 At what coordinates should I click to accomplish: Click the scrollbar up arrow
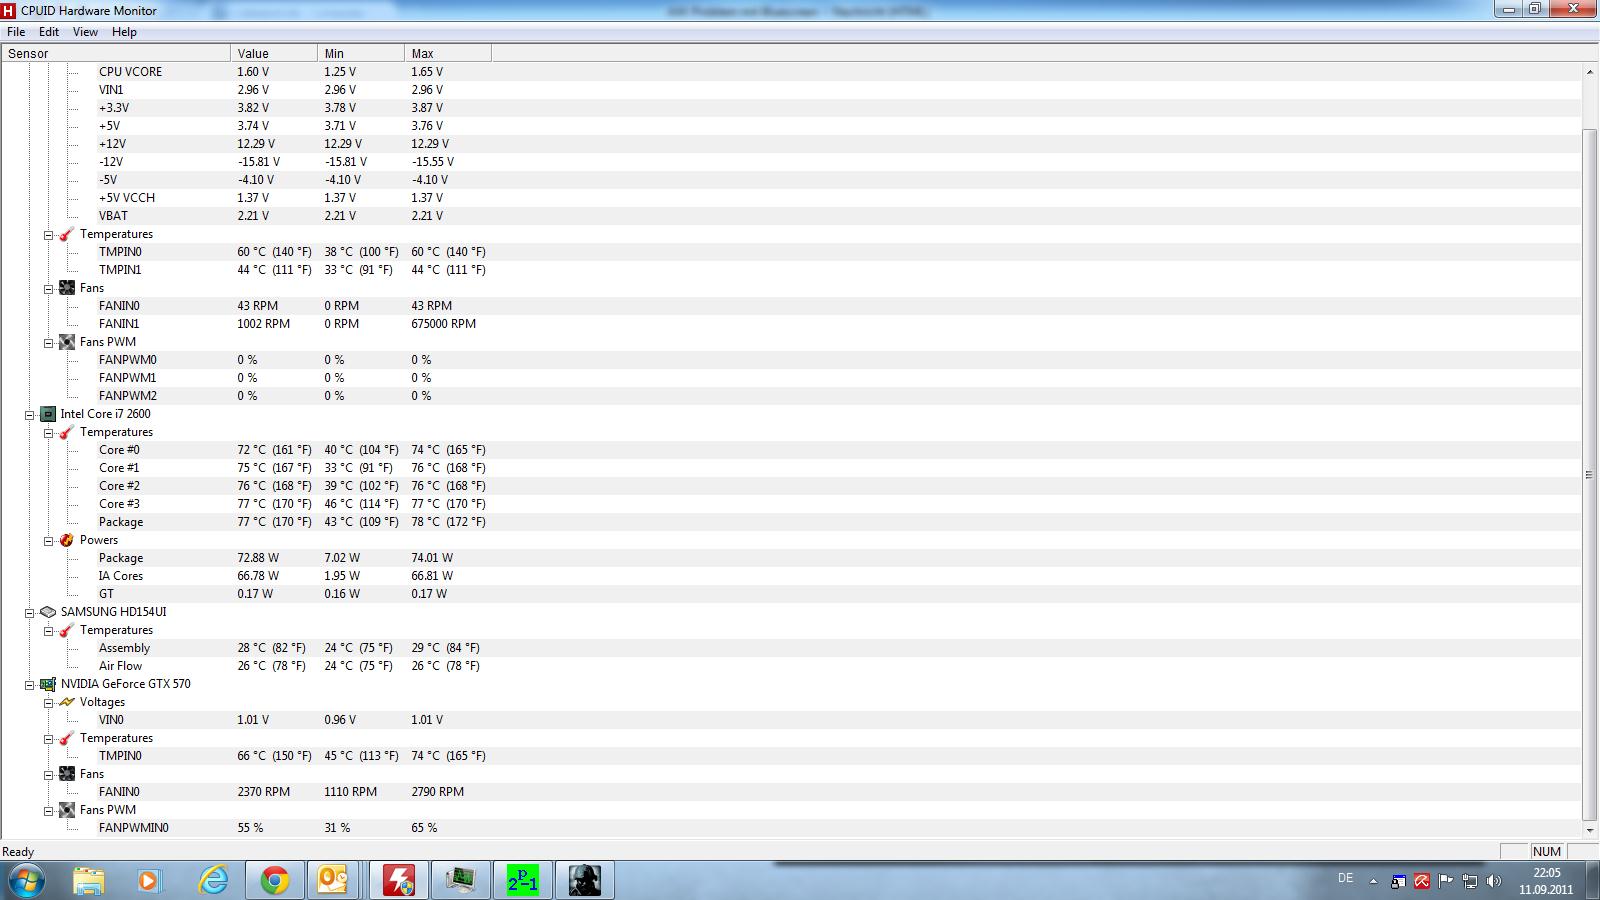[1590, 72]
